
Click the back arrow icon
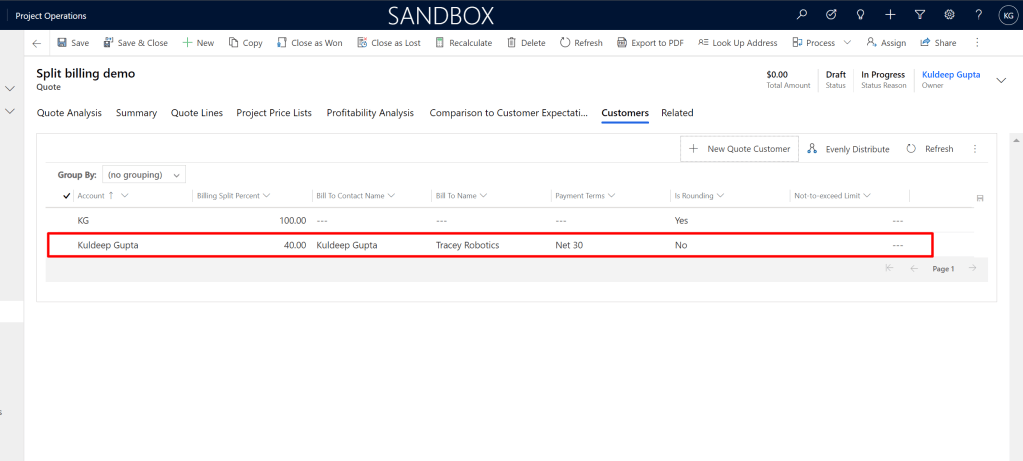(37, 43)
